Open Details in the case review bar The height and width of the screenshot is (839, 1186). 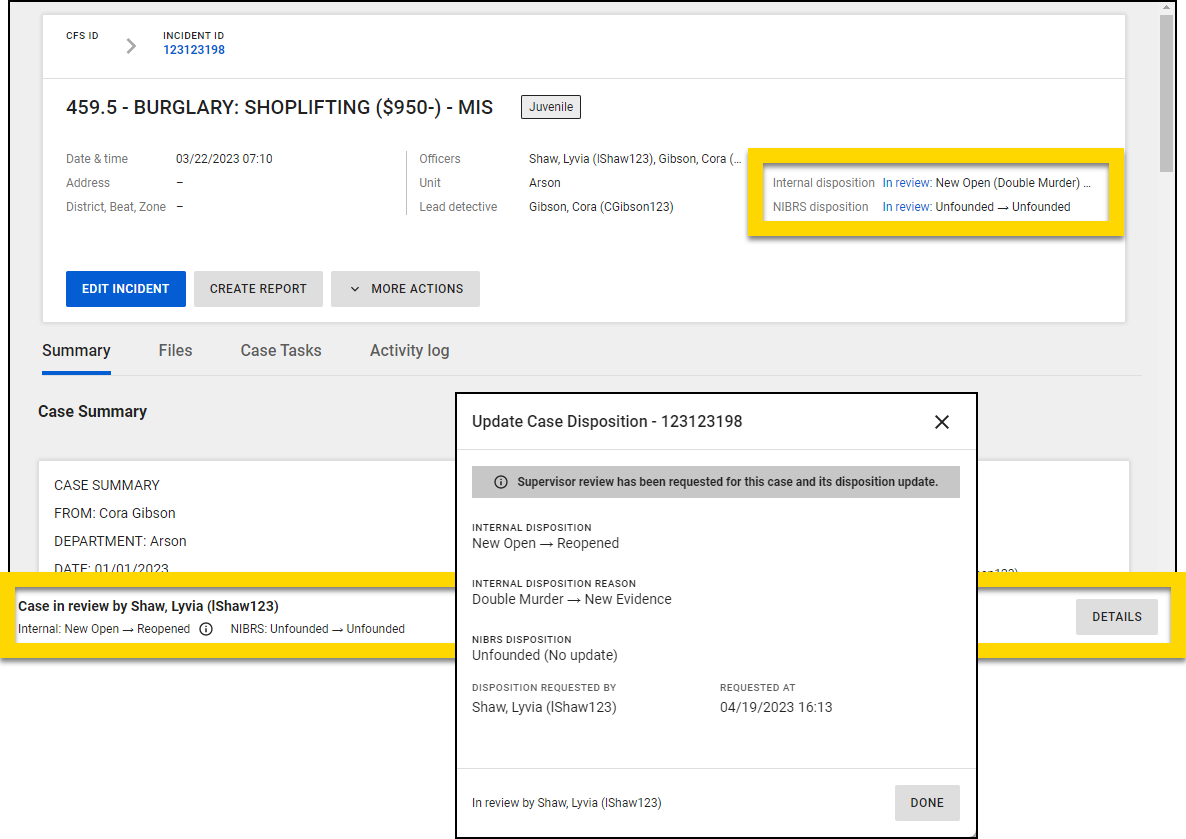tap(1116, 616)
